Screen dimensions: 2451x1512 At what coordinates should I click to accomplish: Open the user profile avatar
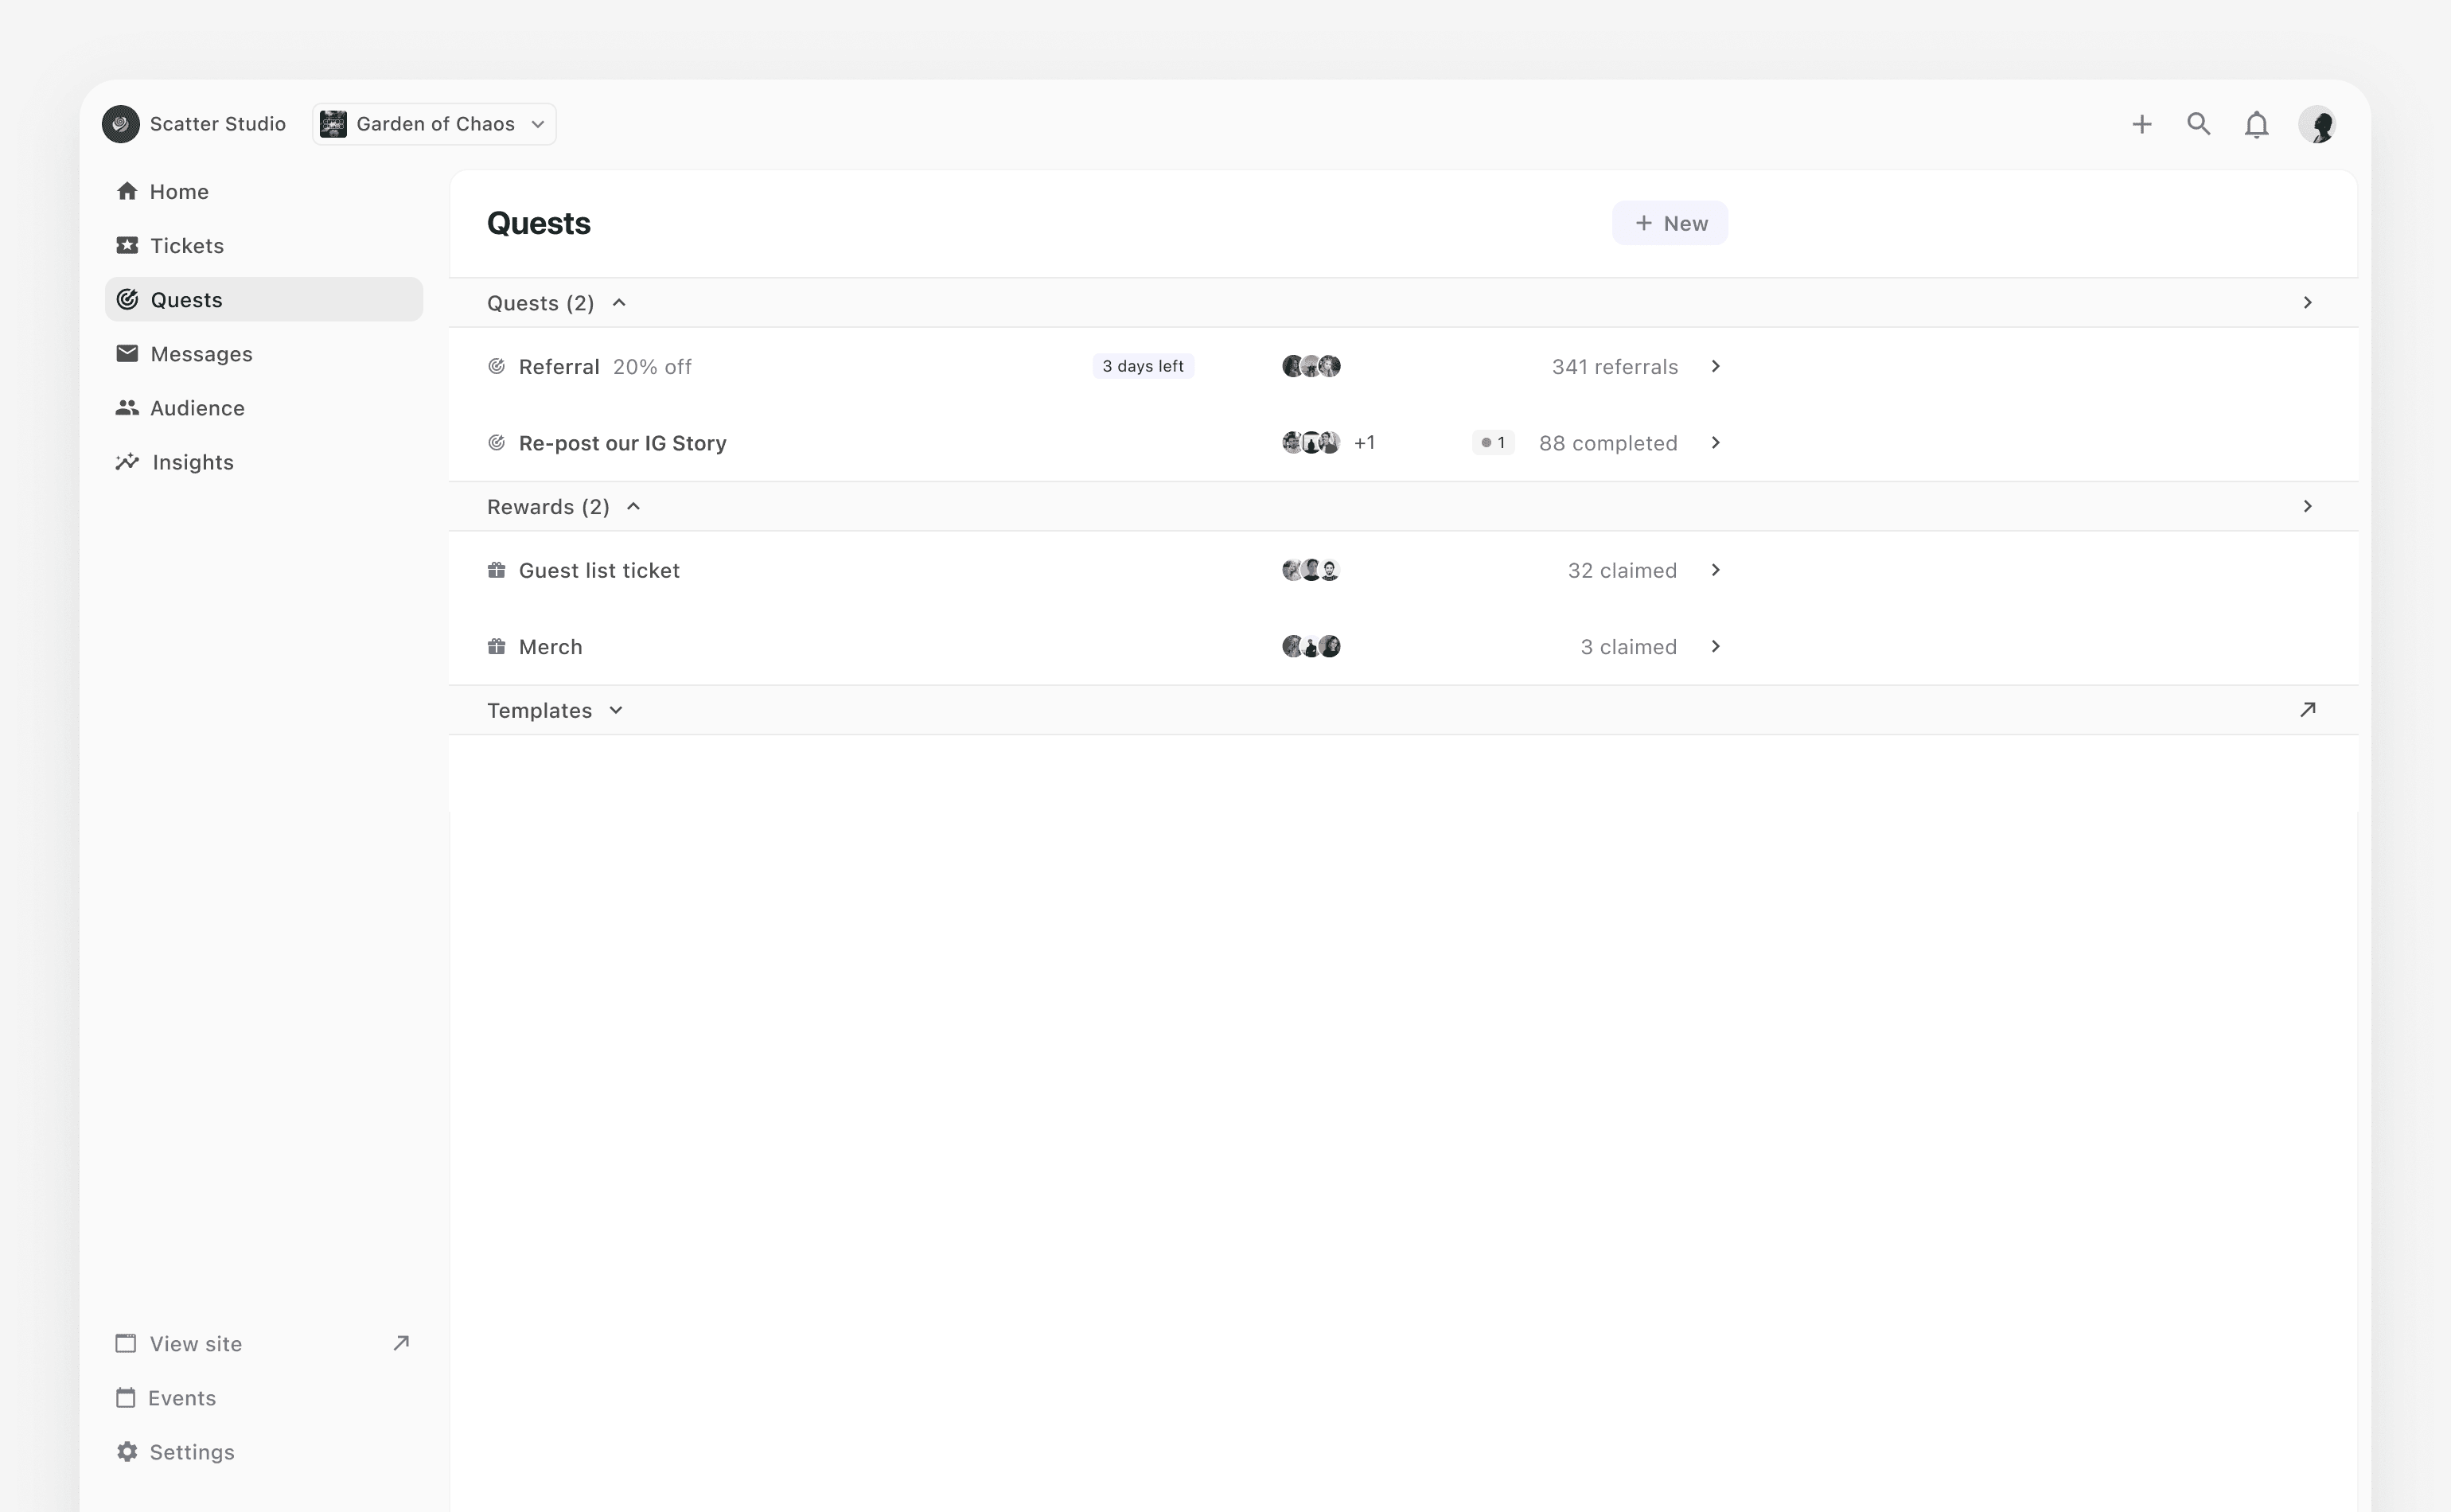(x=2317, y=125)
